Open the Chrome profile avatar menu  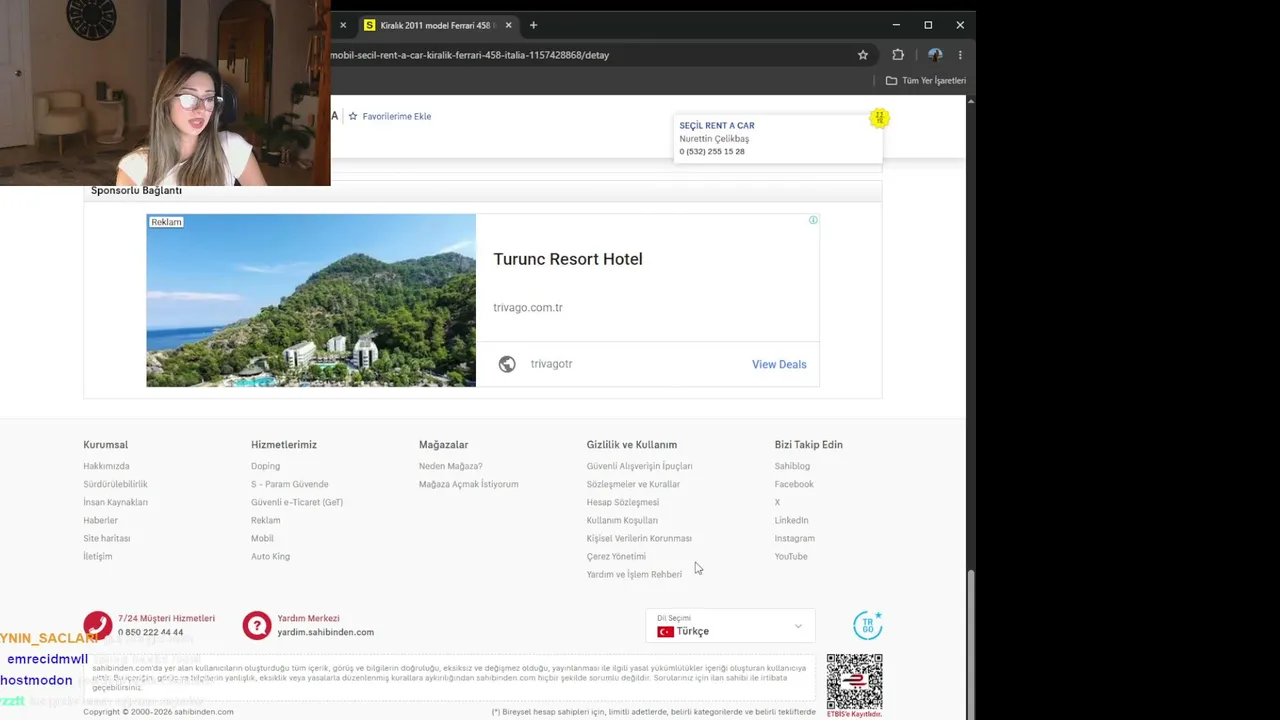click(935, 55)
